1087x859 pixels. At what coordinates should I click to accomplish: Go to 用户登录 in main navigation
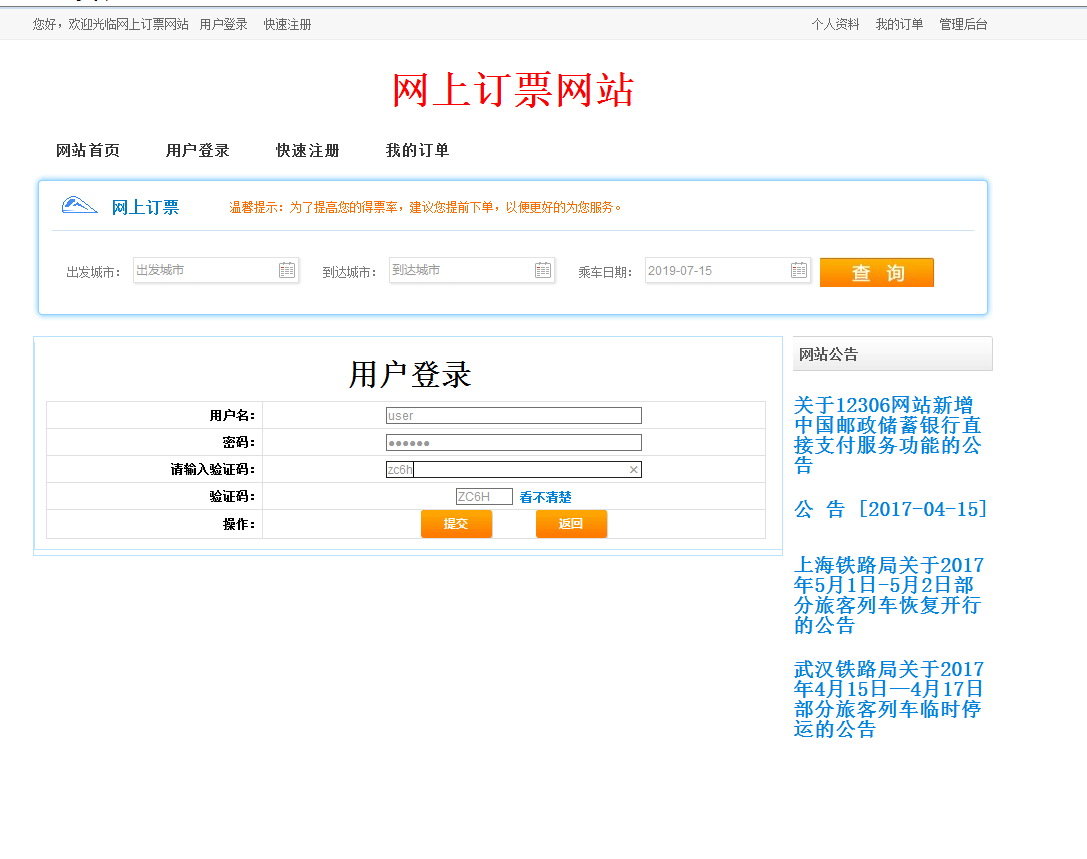tap(198, 151)
